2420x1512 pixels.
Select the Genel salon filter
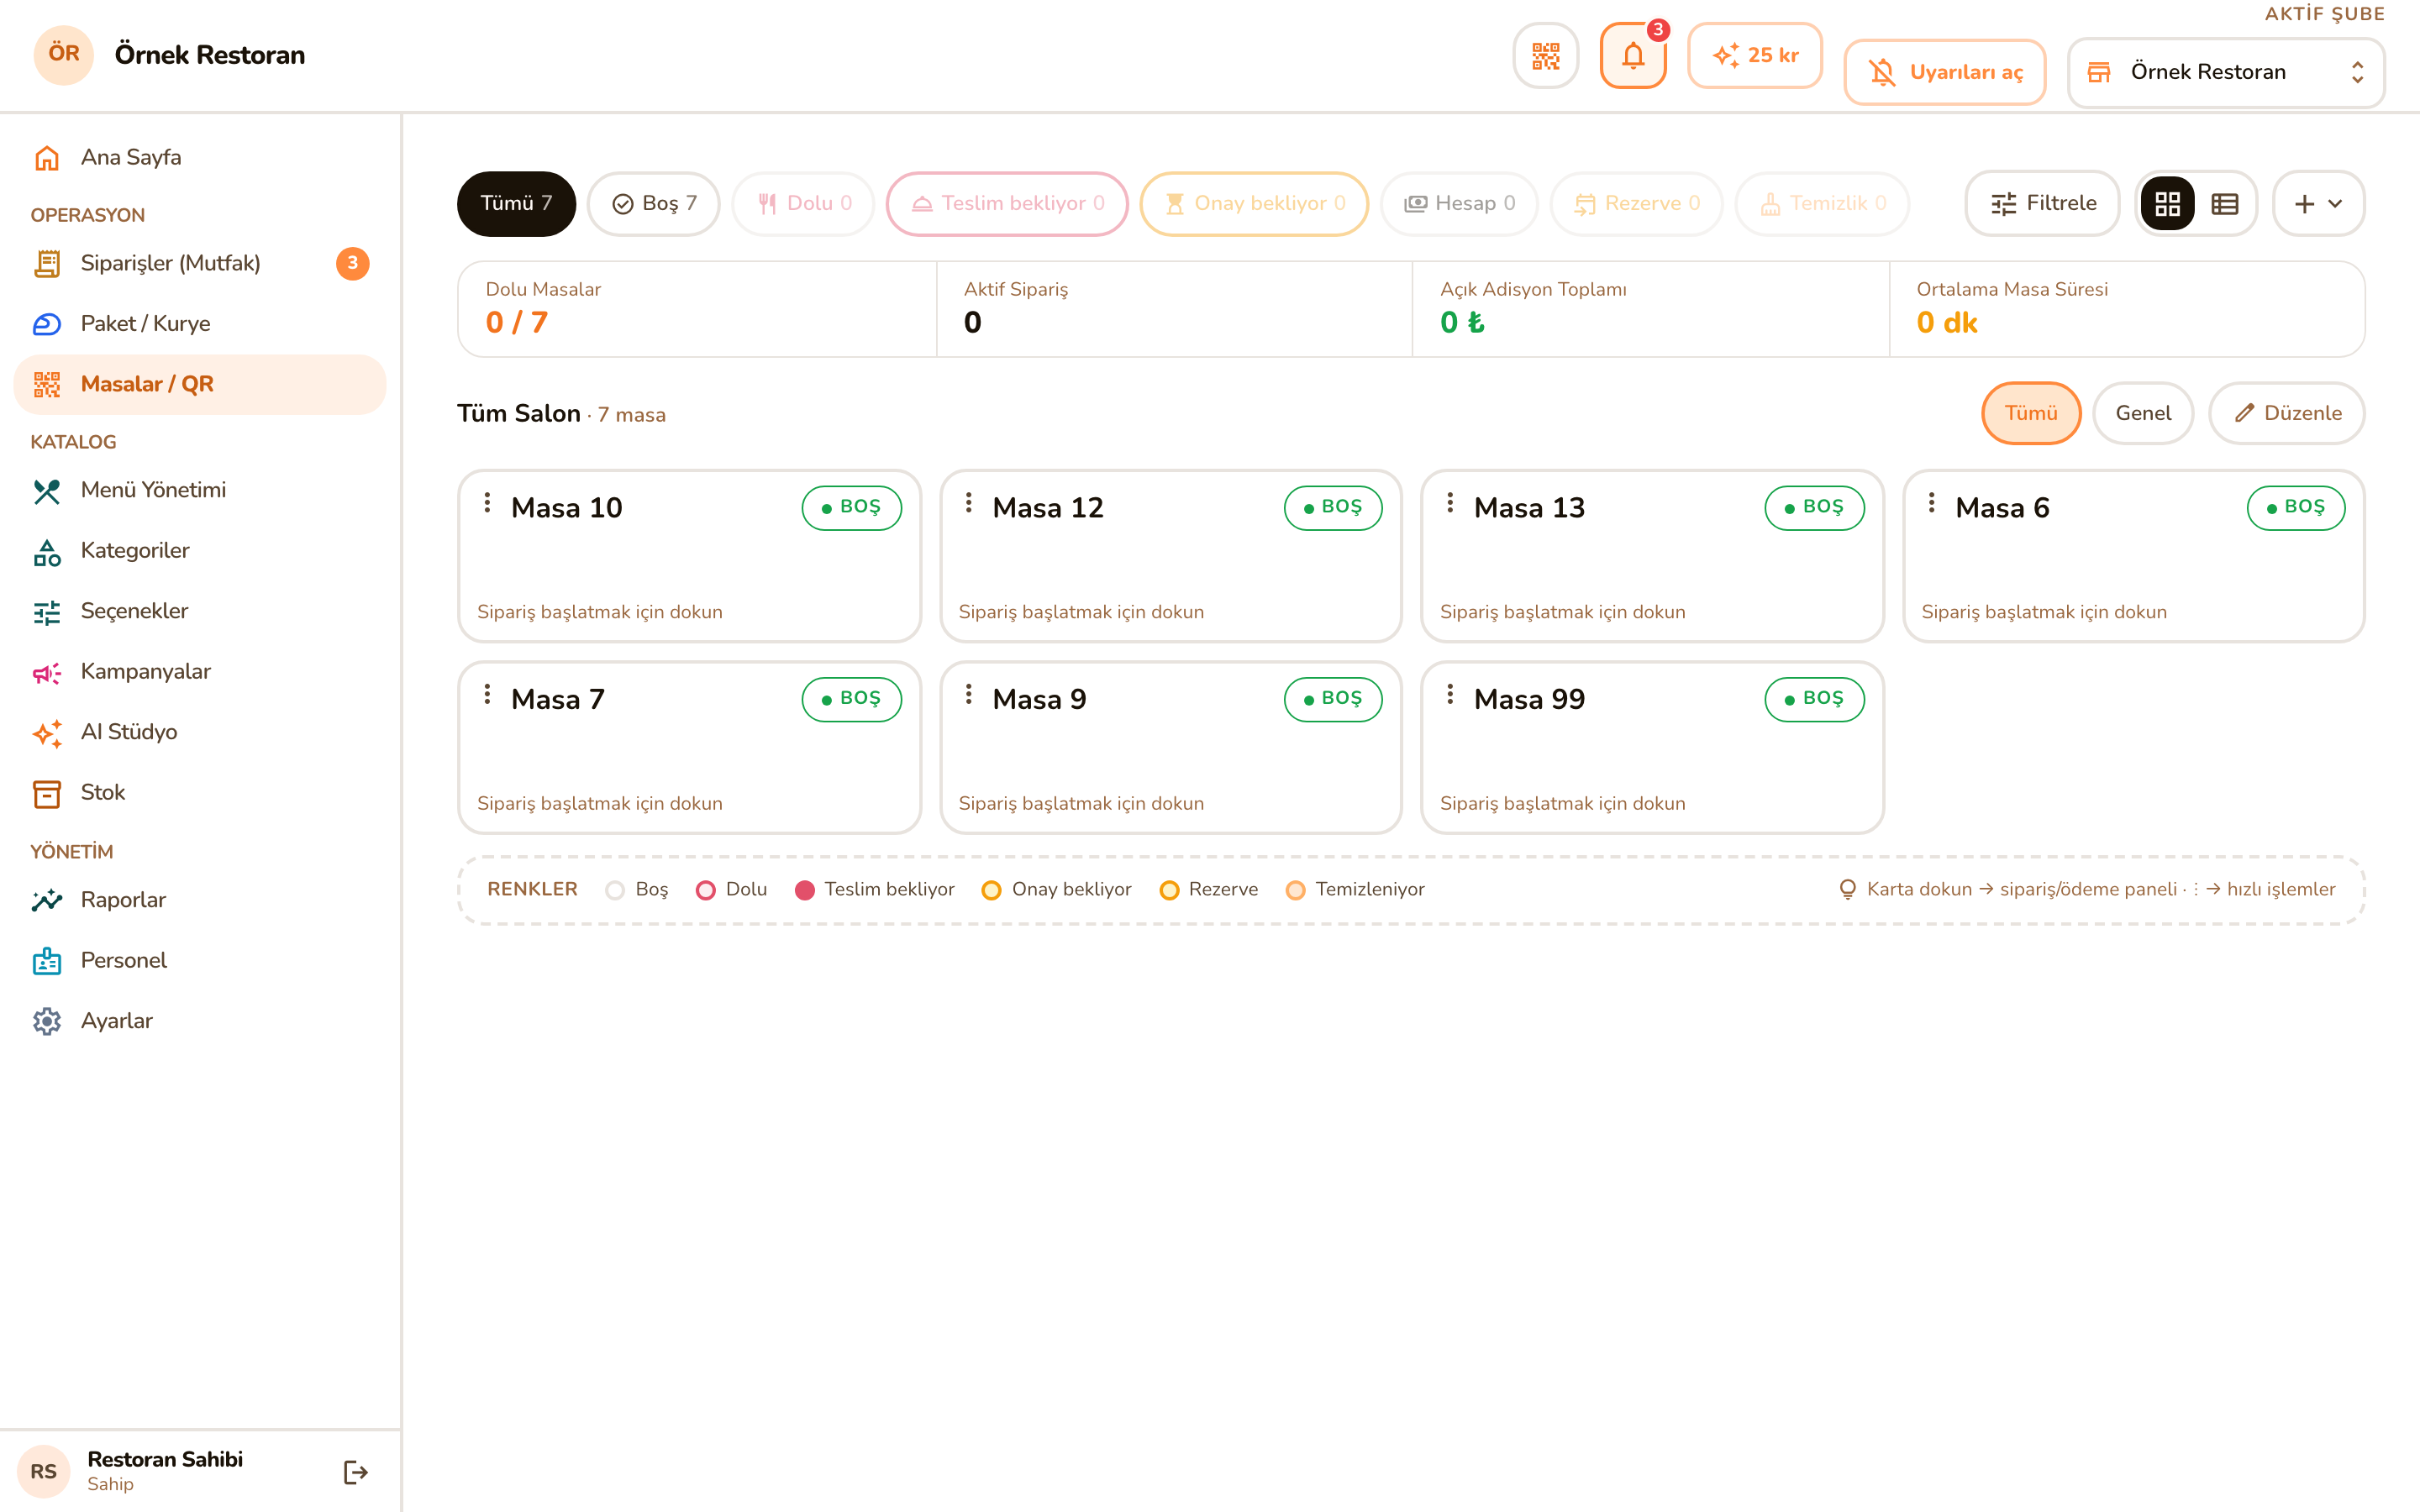click(2143, 413)
